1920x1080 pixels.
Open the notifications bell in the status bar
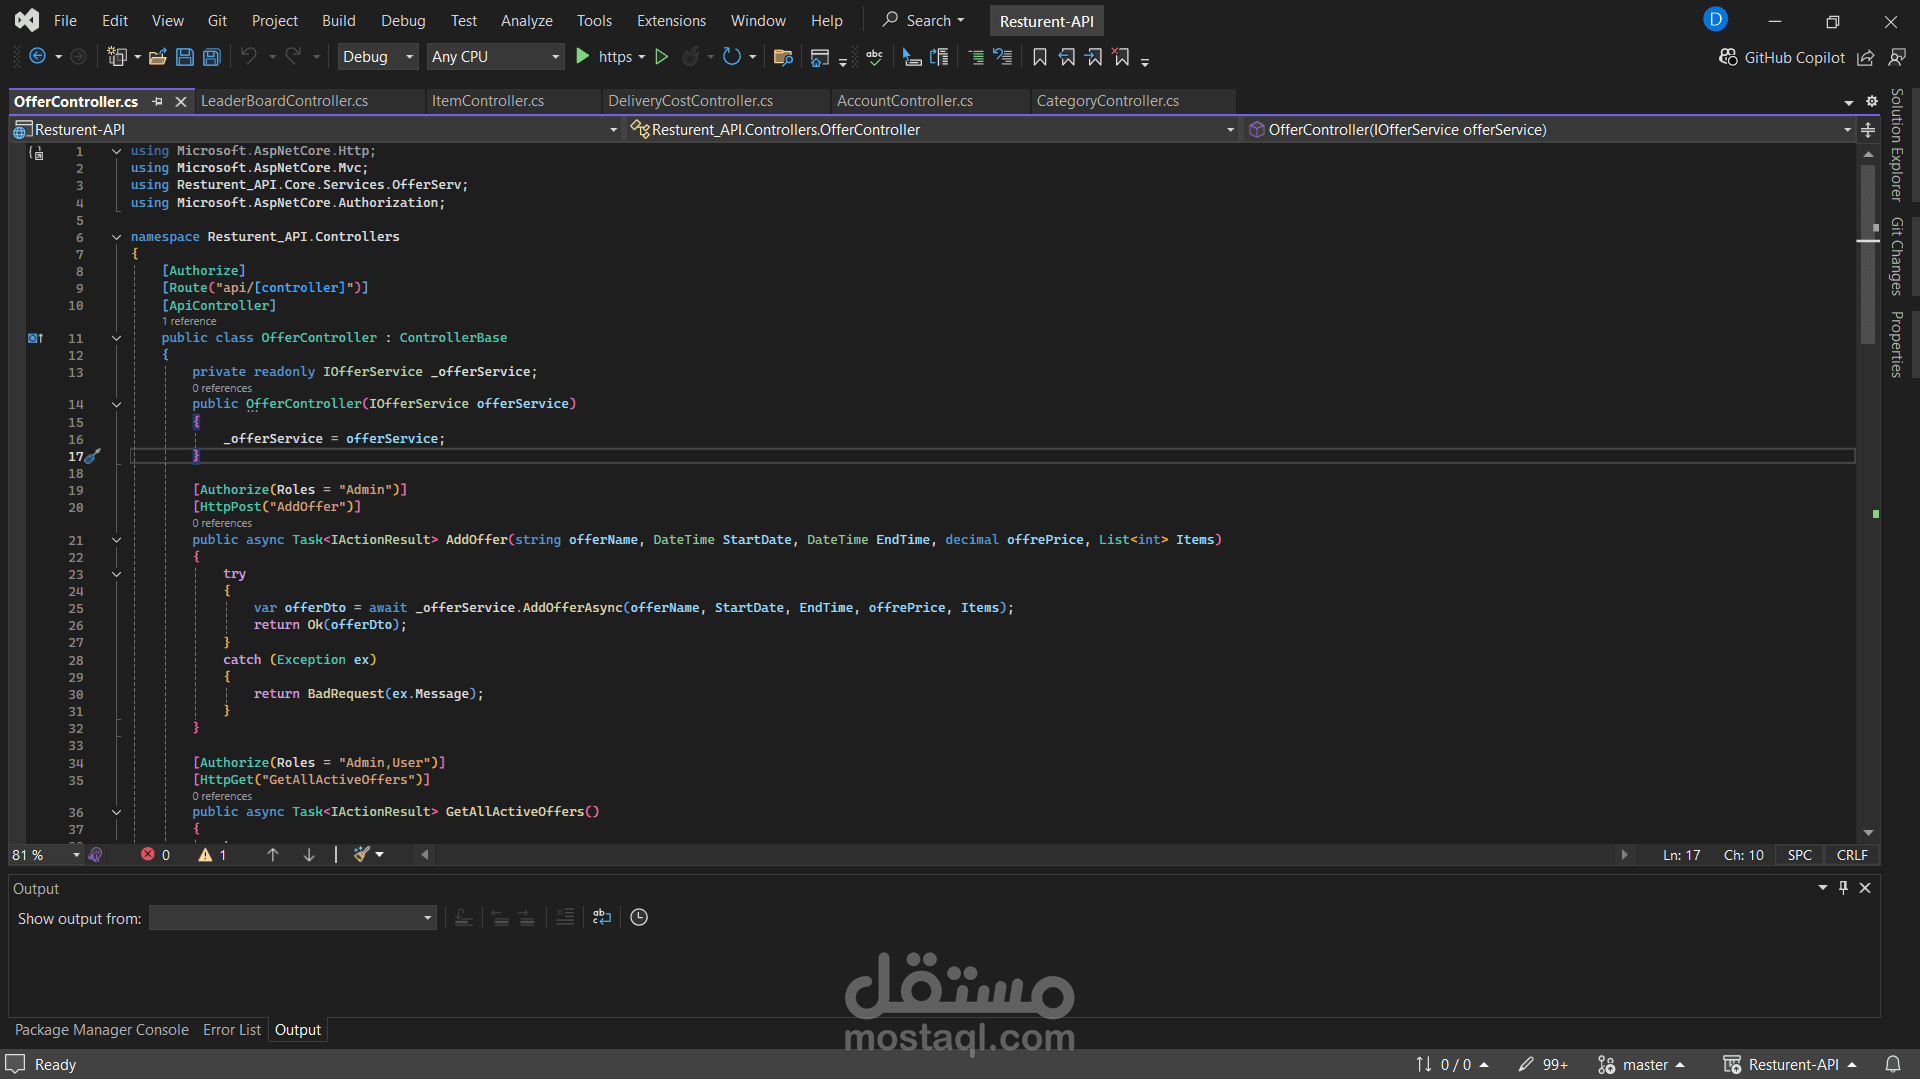click(x=1893, y=1064)
